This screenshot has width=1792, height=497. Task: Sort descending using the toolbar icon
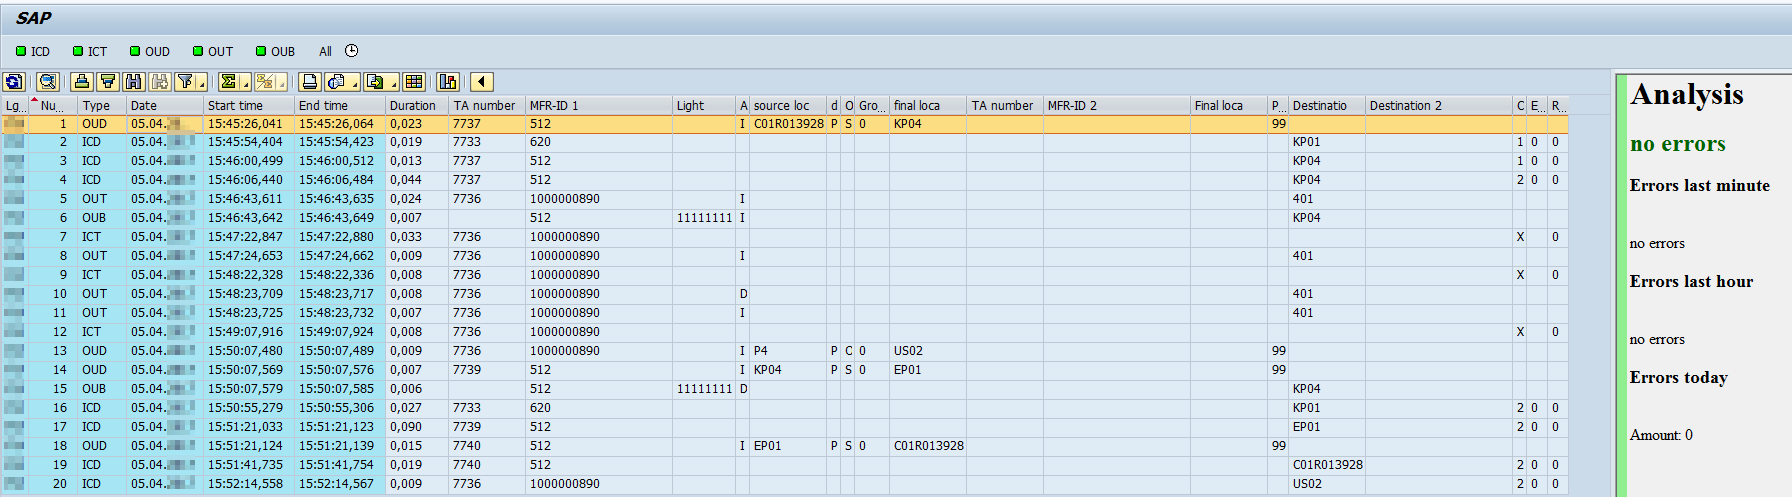(108, 82)
